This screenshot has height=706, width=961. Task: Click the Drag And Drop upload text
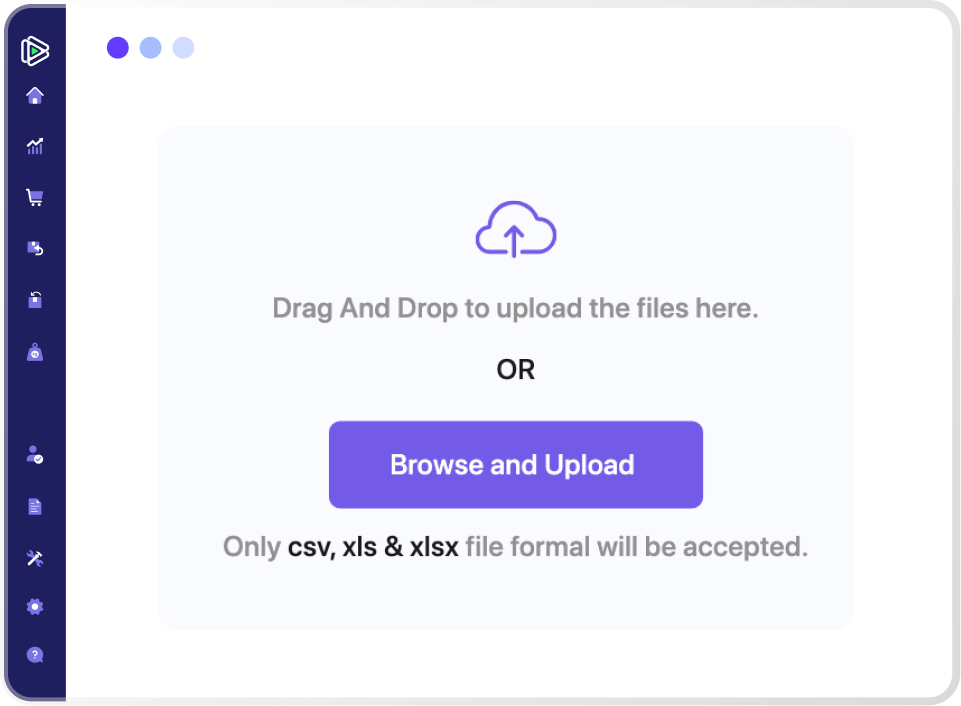pyautogui.click(x=515, y=308)
